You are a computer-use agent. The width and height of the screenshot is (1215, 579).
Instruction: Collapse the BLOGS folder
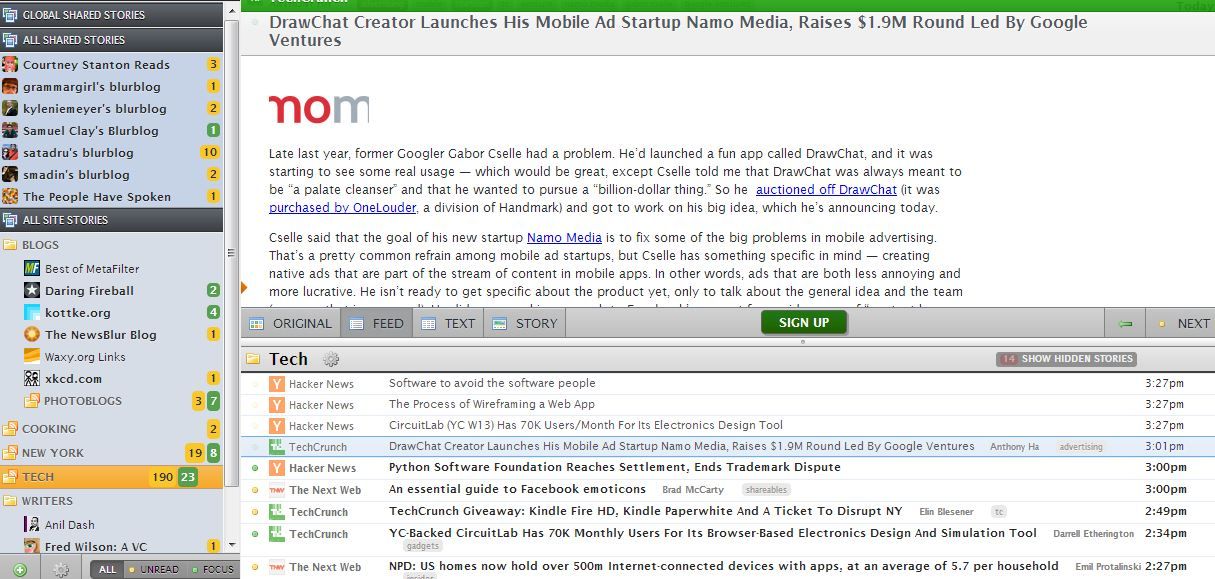point(10,245)
